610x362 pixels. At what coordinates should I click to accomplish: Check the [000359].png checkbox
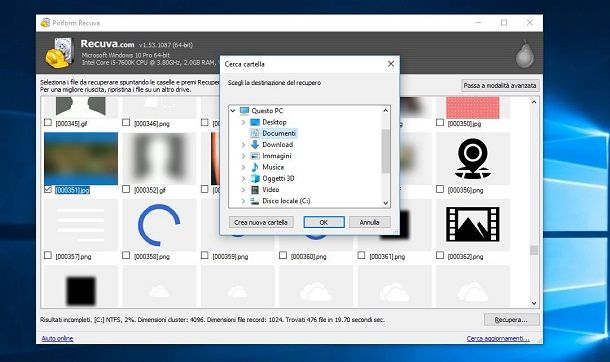coord(205,255)
